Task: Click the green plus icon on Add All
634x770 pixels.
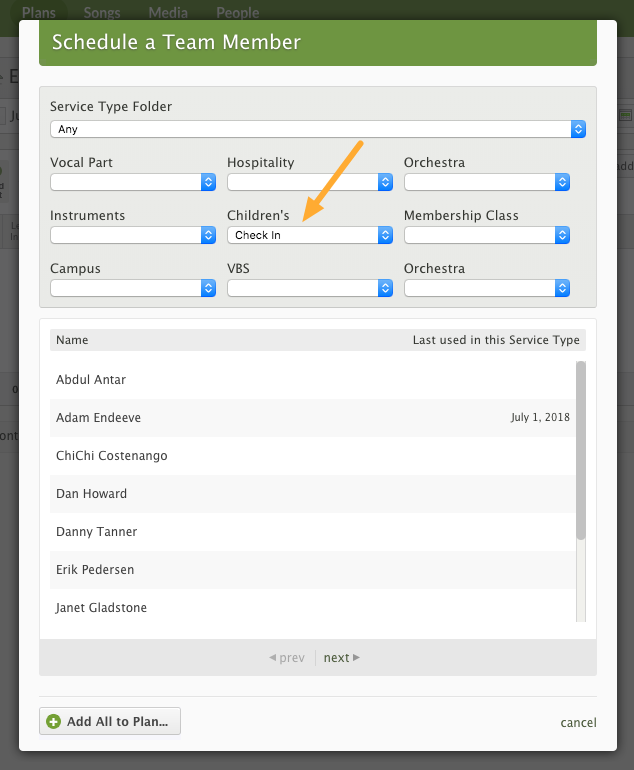Action: coord(54,721)
